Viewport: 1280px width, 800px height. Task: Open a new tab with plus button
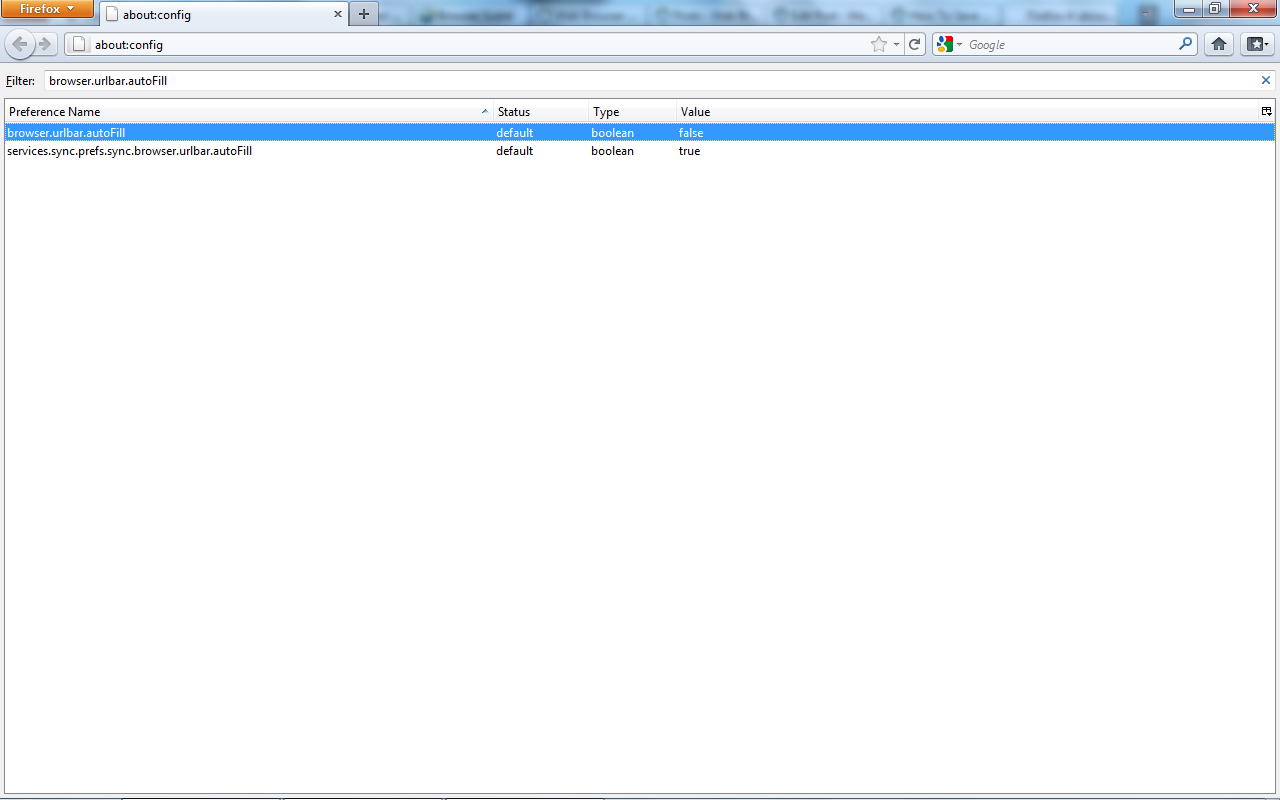pos(364,14)
